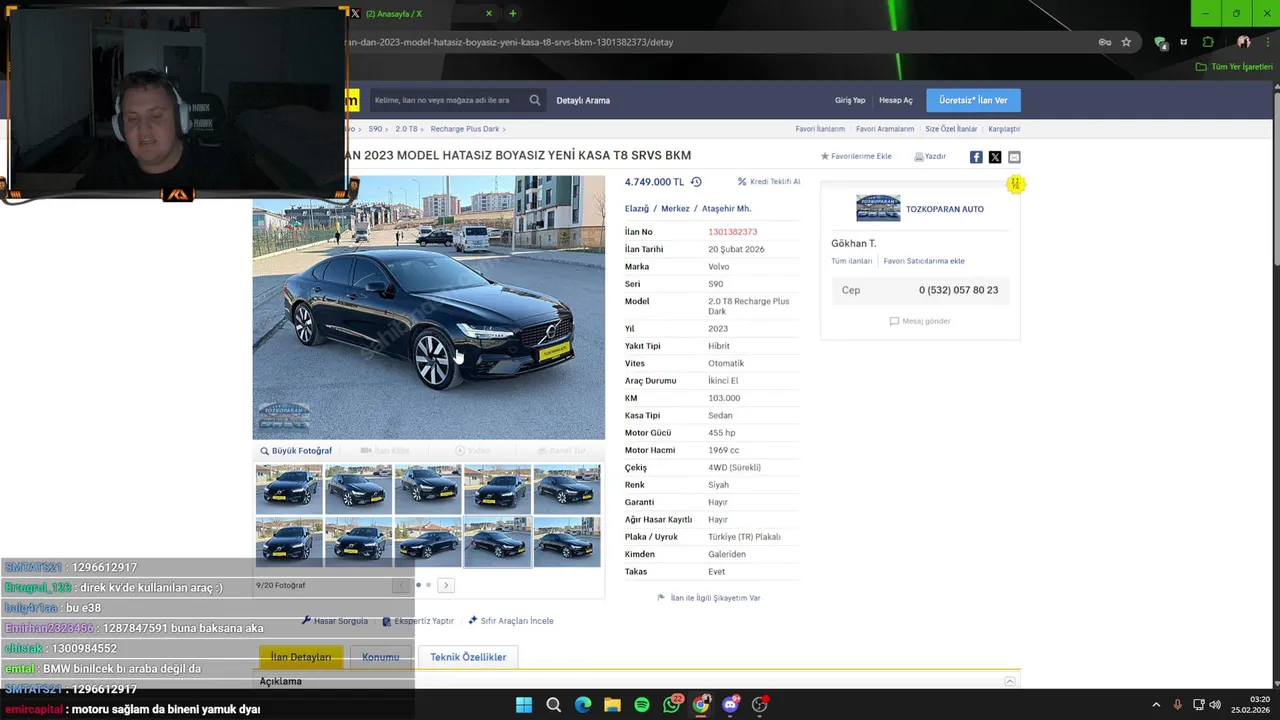Screen dimensions: 1280x720
Task: Click the Ücretsiz İlan Ver button
Action: coord(973,100)
